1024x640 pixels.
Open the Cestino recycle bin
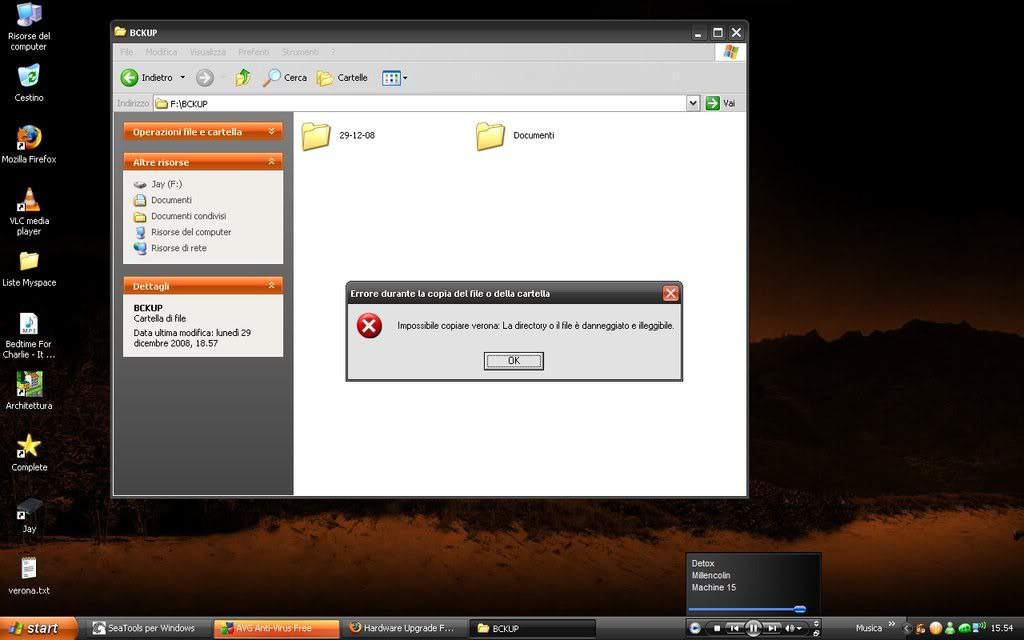[x=29, y=76]
